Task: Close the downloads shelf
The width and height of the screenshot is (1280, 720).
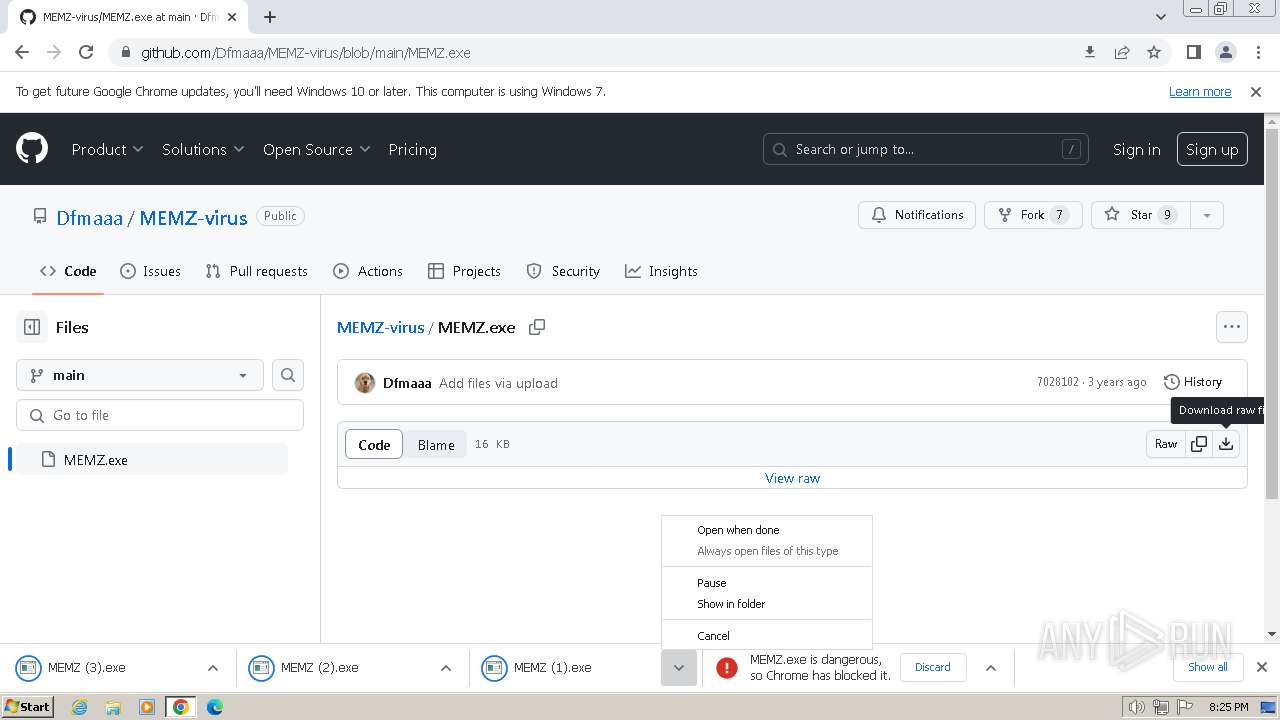Action: [x=1261, y=667]
